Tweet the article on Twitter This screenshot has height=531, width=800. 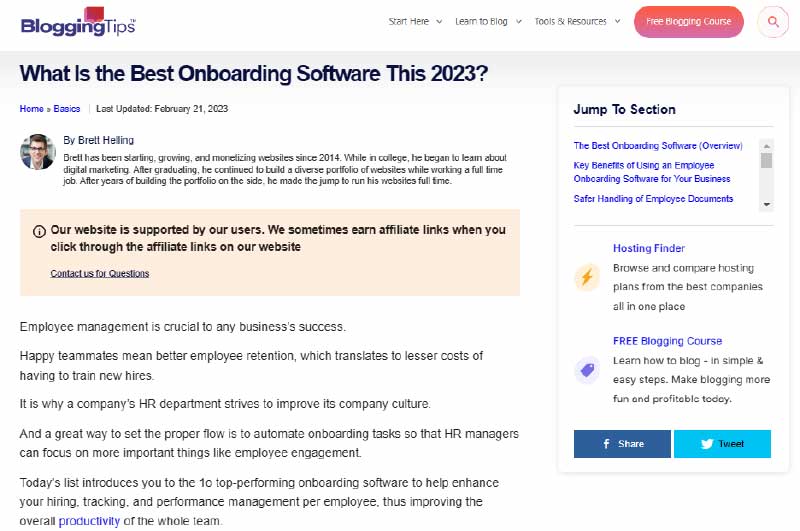click(722, 444)
